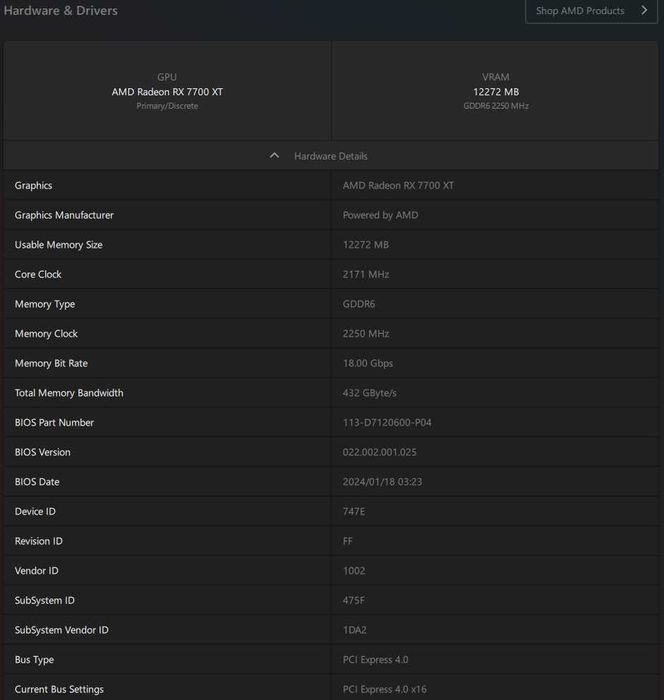Click the Core Clock label
The width and height of the screenshot is (664, 700).
pos(38,274)
